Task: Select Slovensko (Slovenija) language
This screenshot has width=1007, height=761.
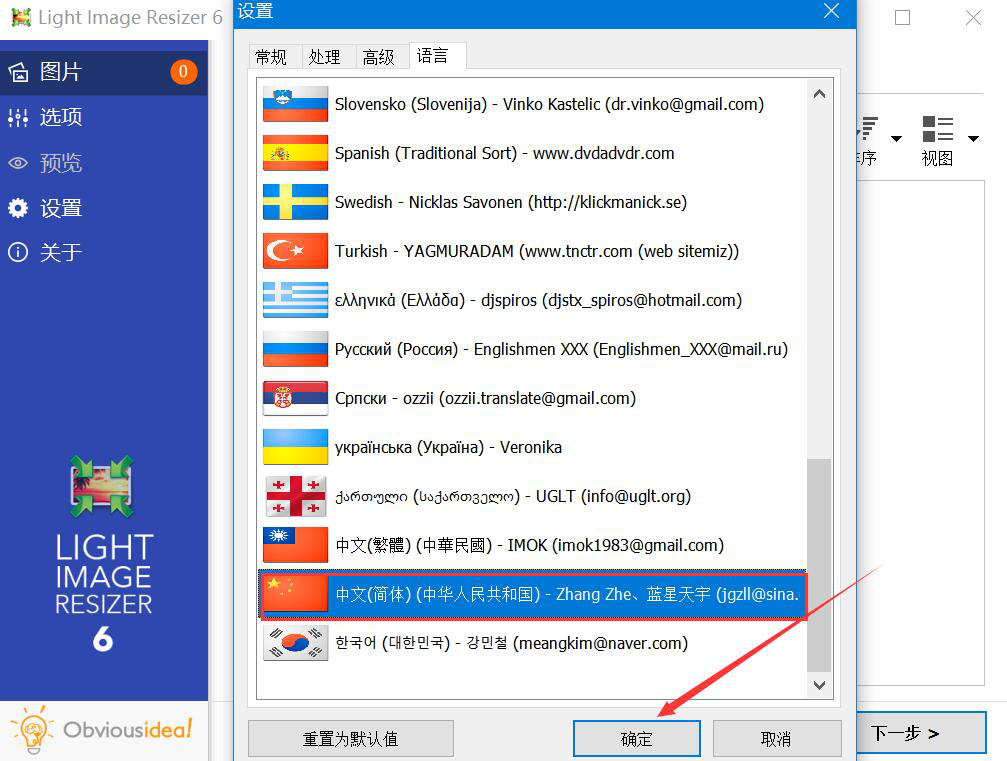Action: pyautogui.click(x=532, y=104)
